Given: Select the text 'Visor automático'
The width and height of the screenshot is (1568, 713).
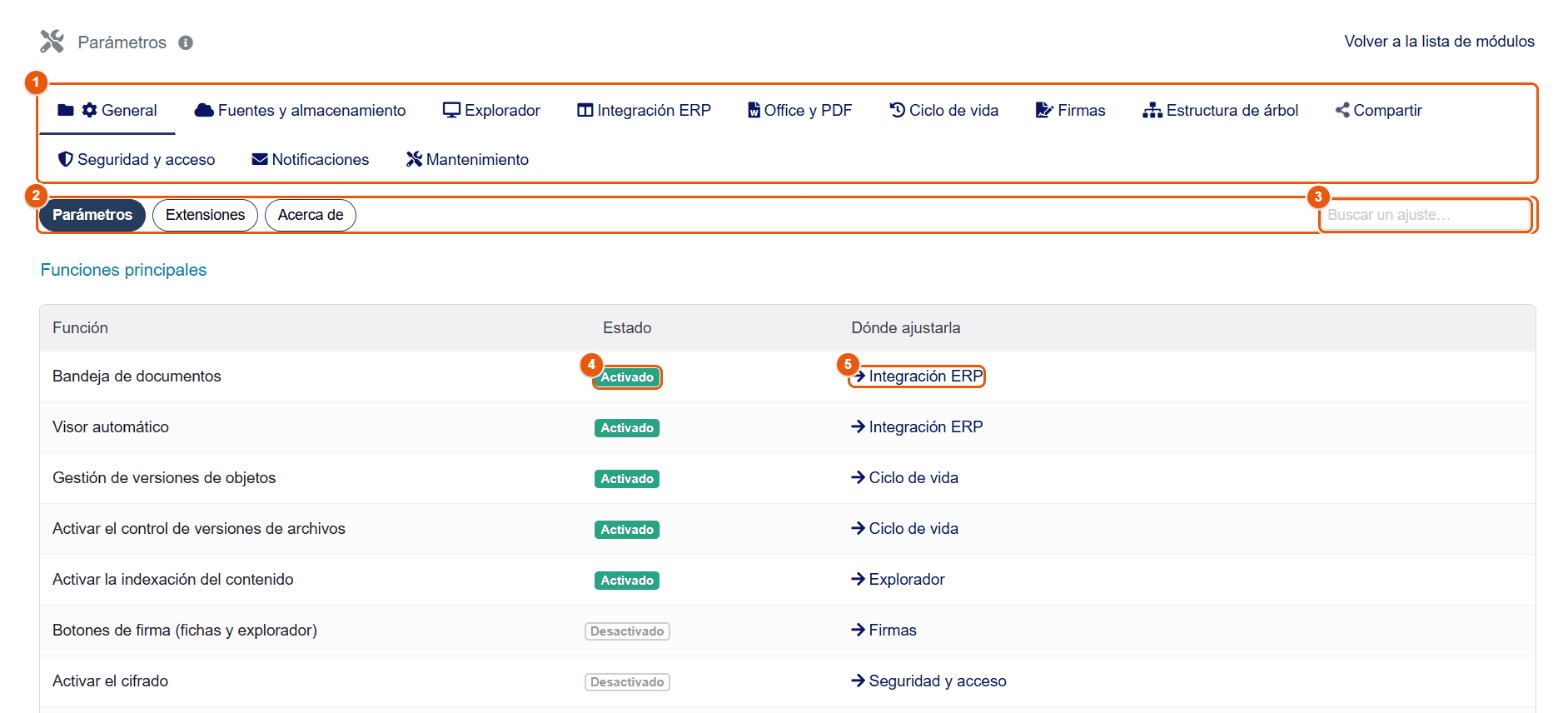Looking at the screenshot, I should [110, 428].
